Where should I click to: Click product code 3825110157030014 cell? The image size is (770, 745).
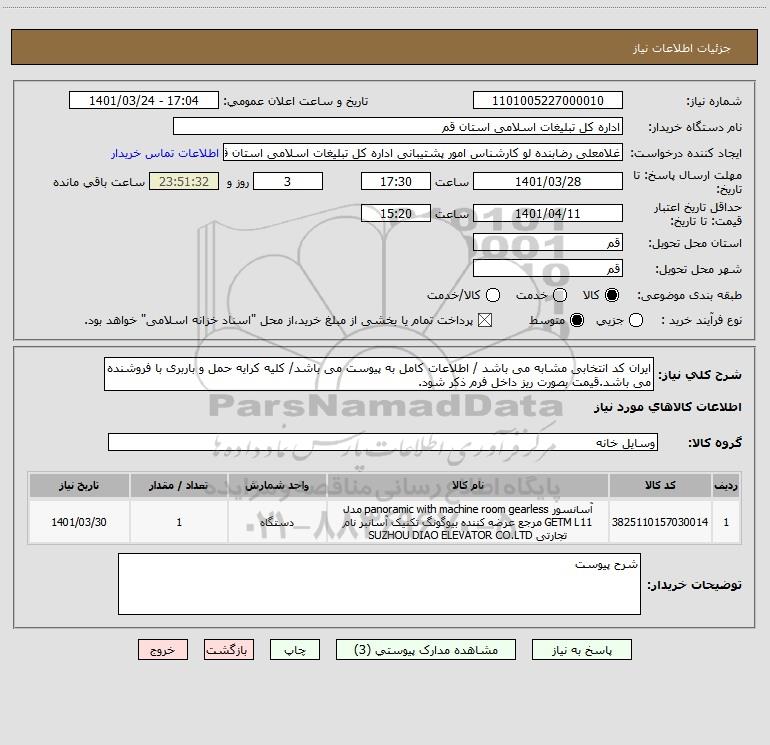(660, 522)
